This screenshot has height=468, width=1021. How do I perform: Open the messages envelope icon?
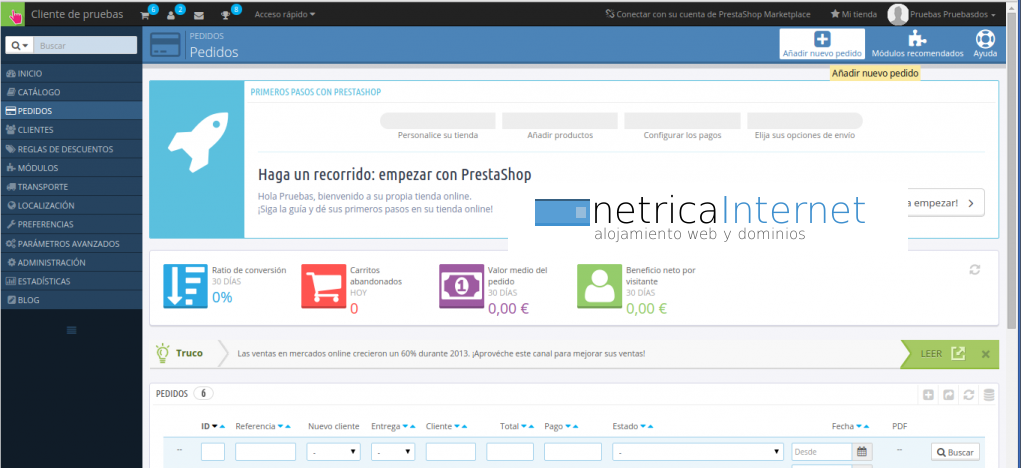click(199, 15)
